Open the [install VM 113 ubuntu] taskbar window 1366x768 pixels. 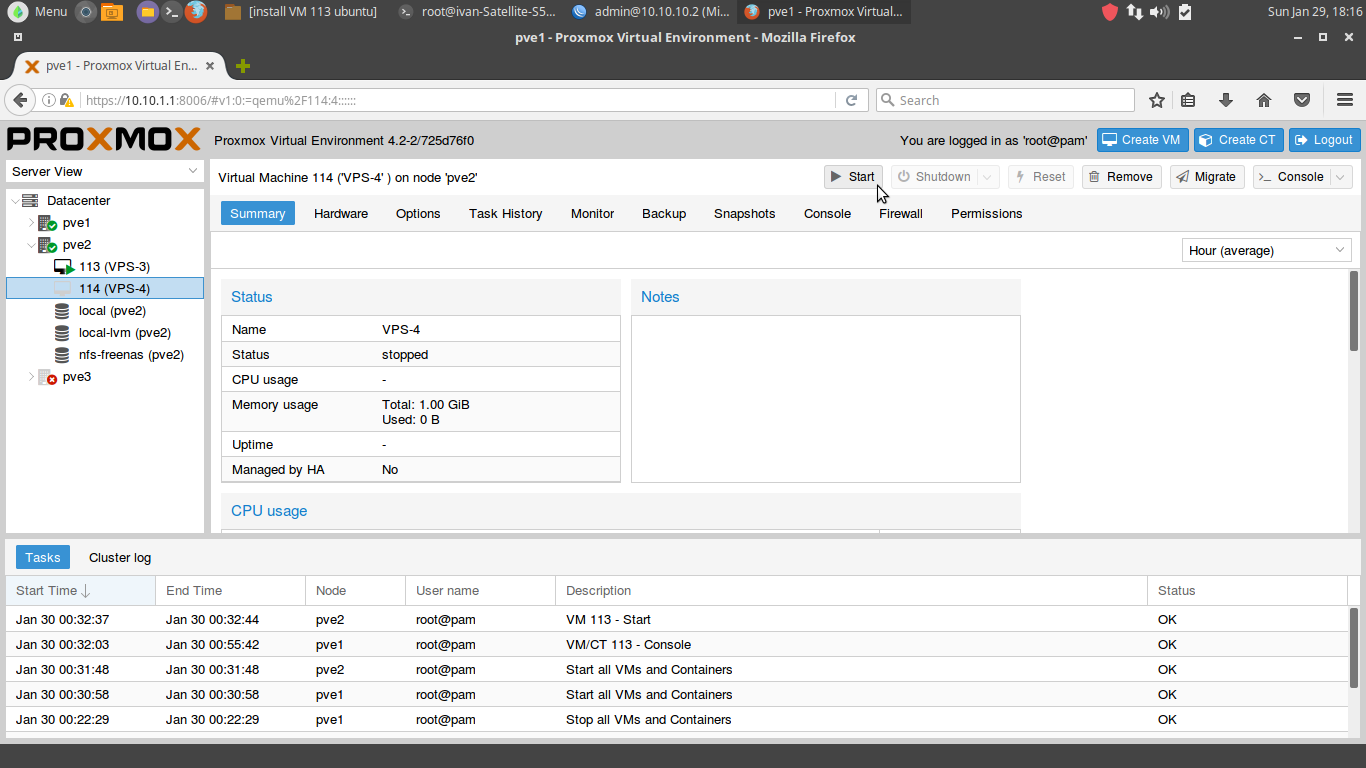point(301,12)
